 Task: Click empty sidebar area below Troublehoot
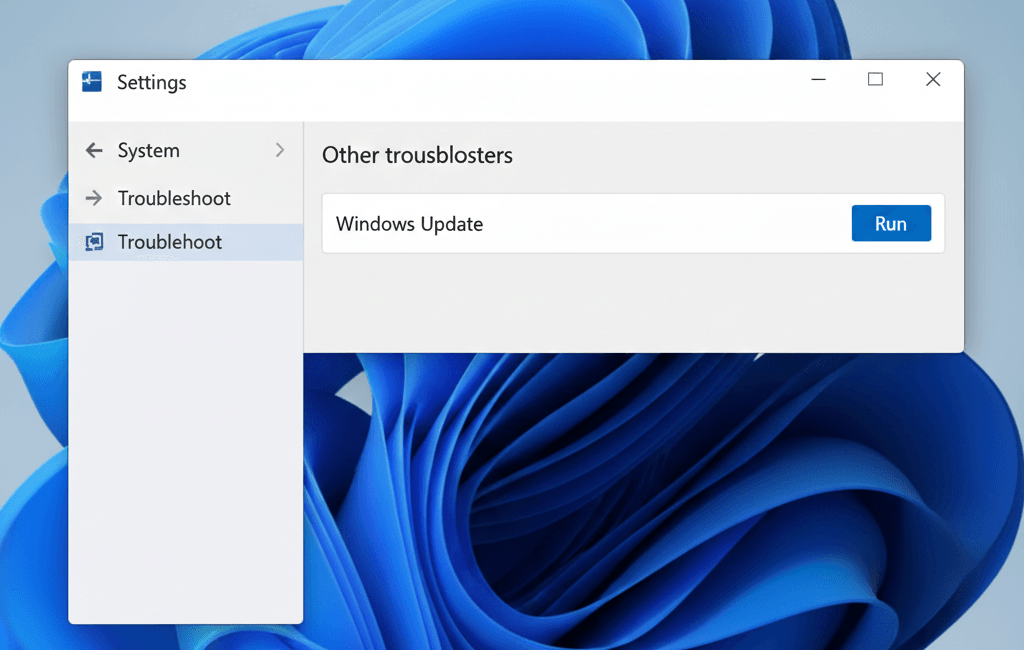pyautogui.click(x=185, y=440)
